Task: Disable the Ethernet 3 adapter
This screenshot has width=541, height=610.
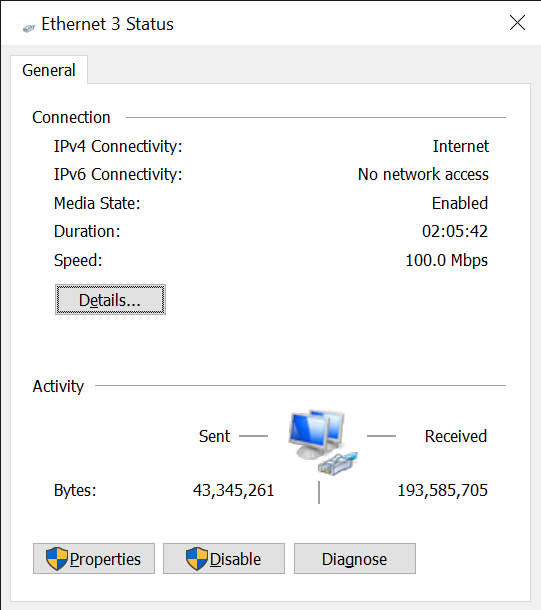Action: click(x=224, y=559)
